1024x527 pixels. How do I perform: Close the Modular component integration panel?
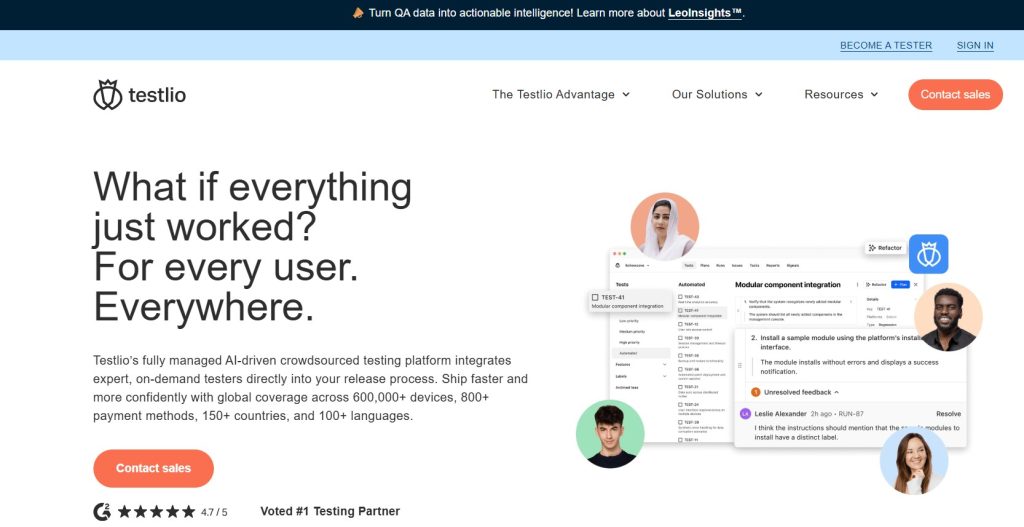coord(916,285)
